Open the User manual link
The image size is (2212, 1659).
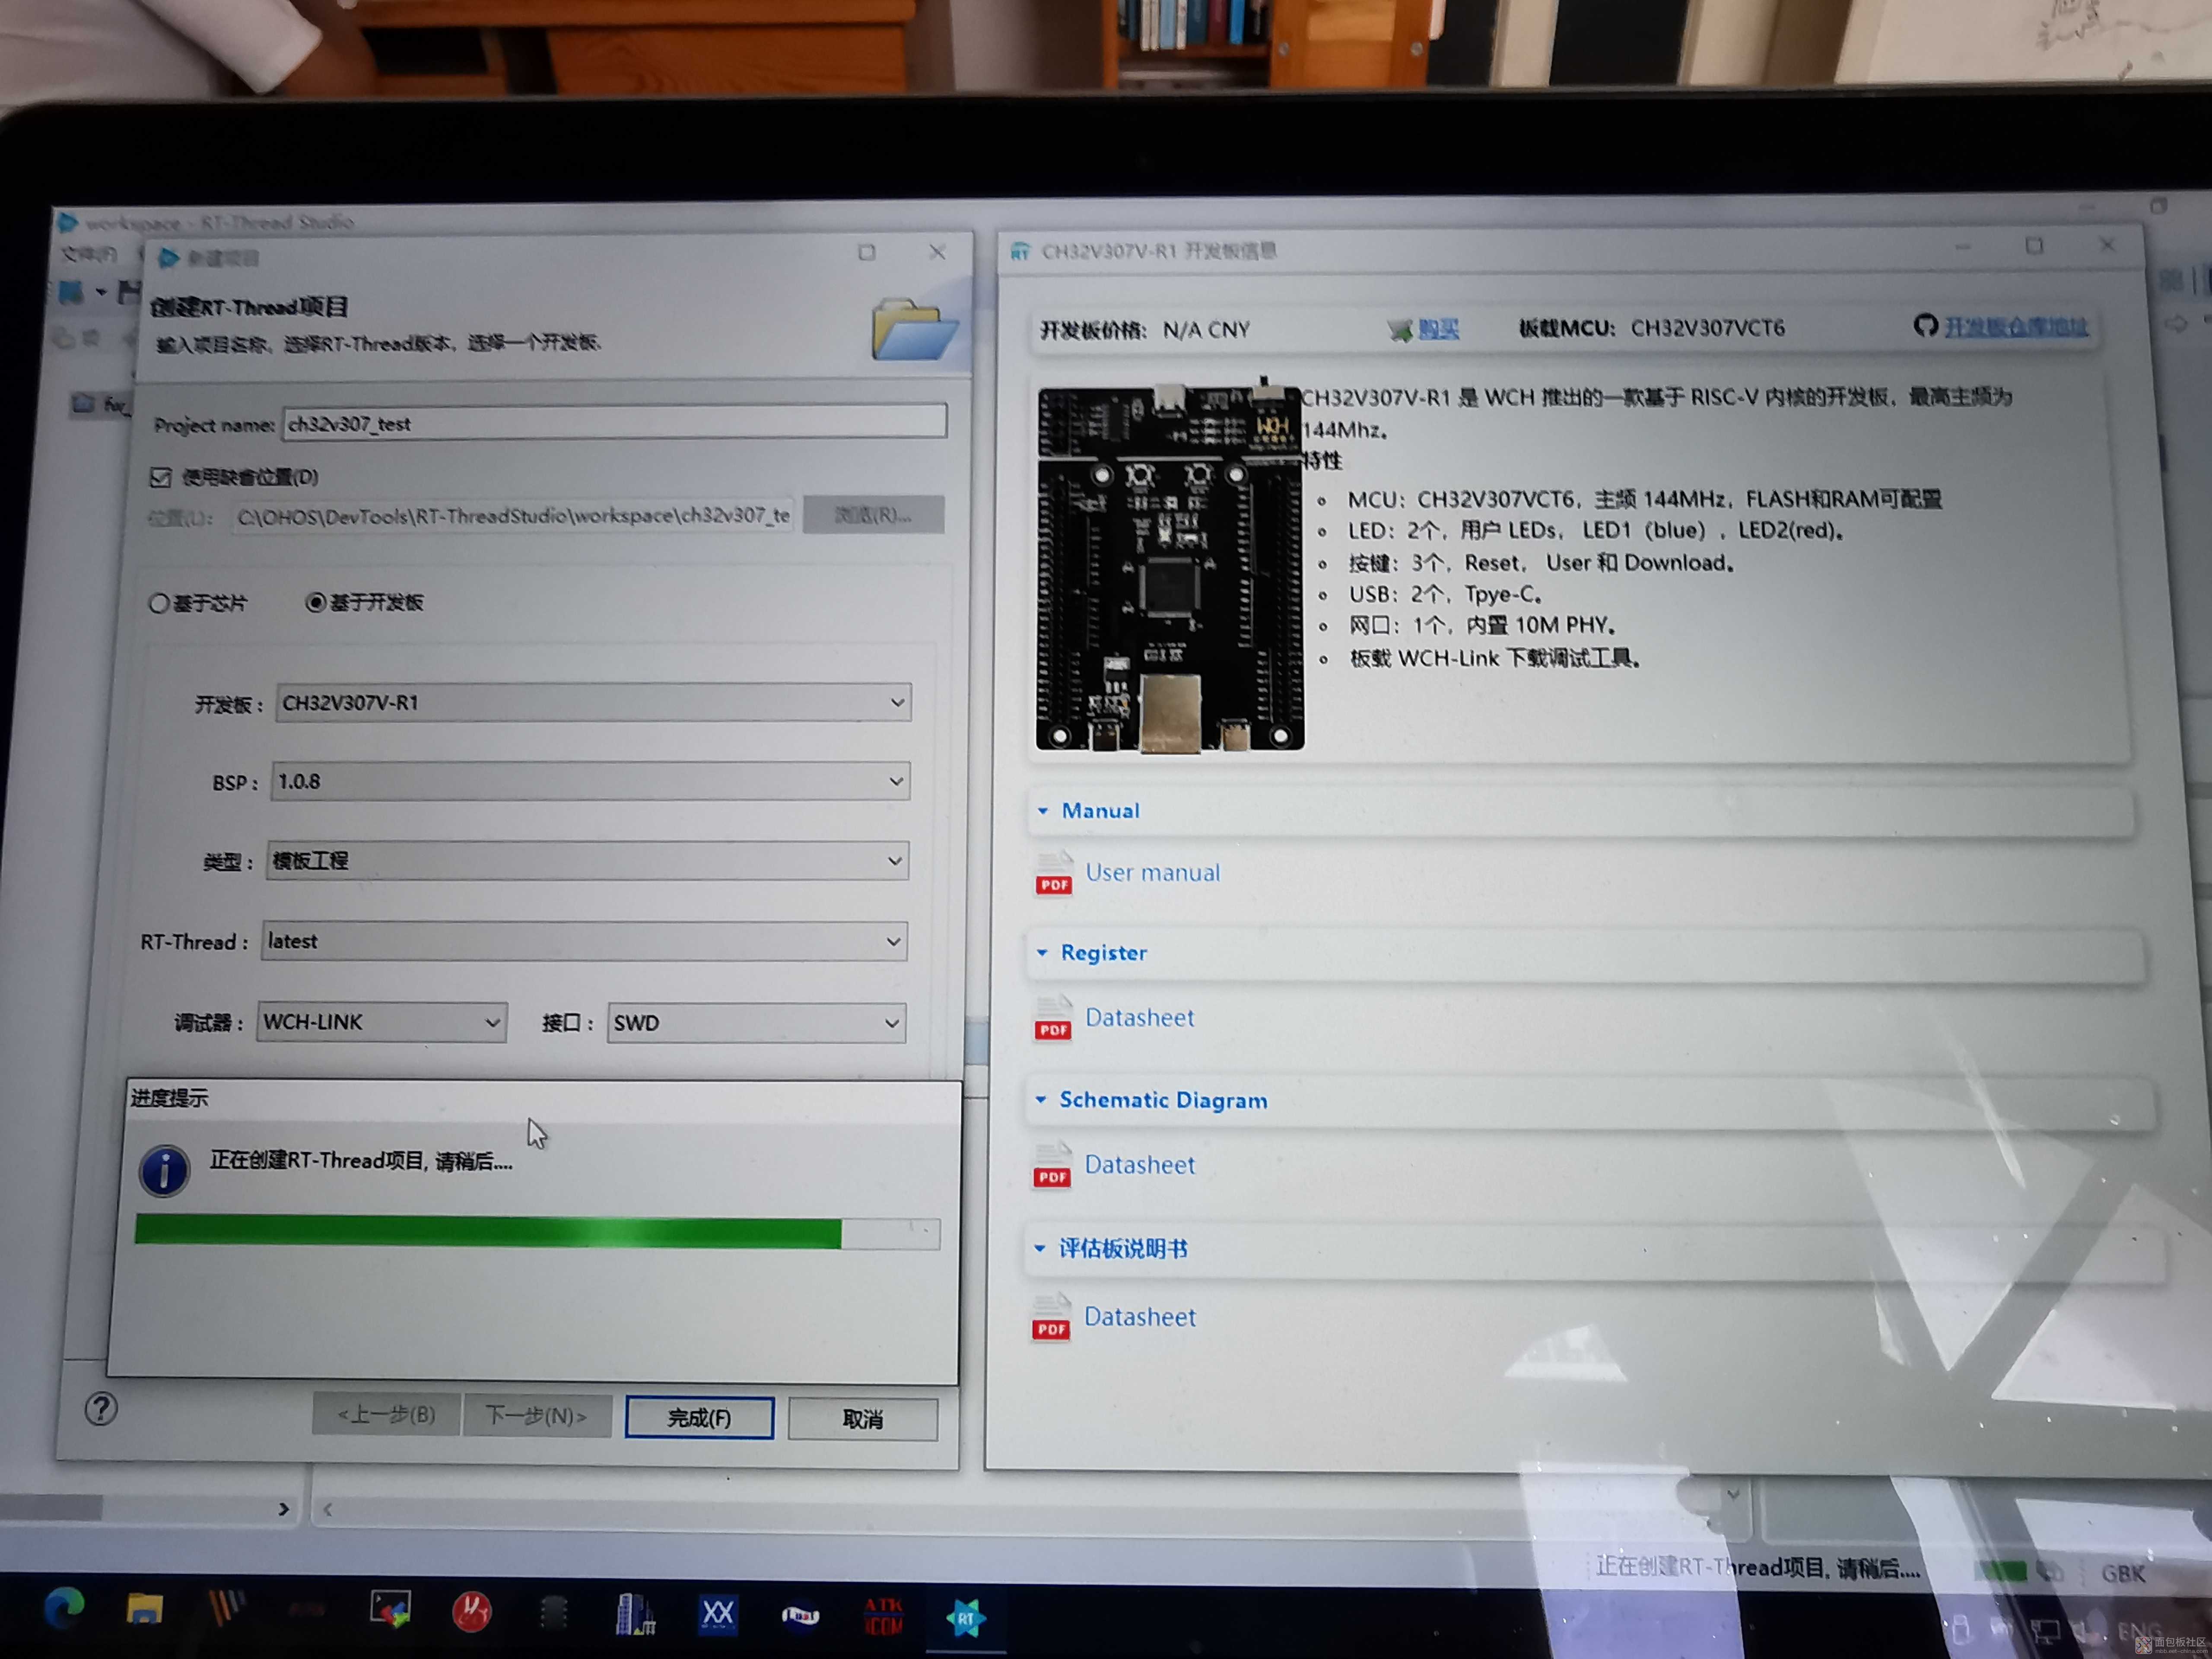1153,873
